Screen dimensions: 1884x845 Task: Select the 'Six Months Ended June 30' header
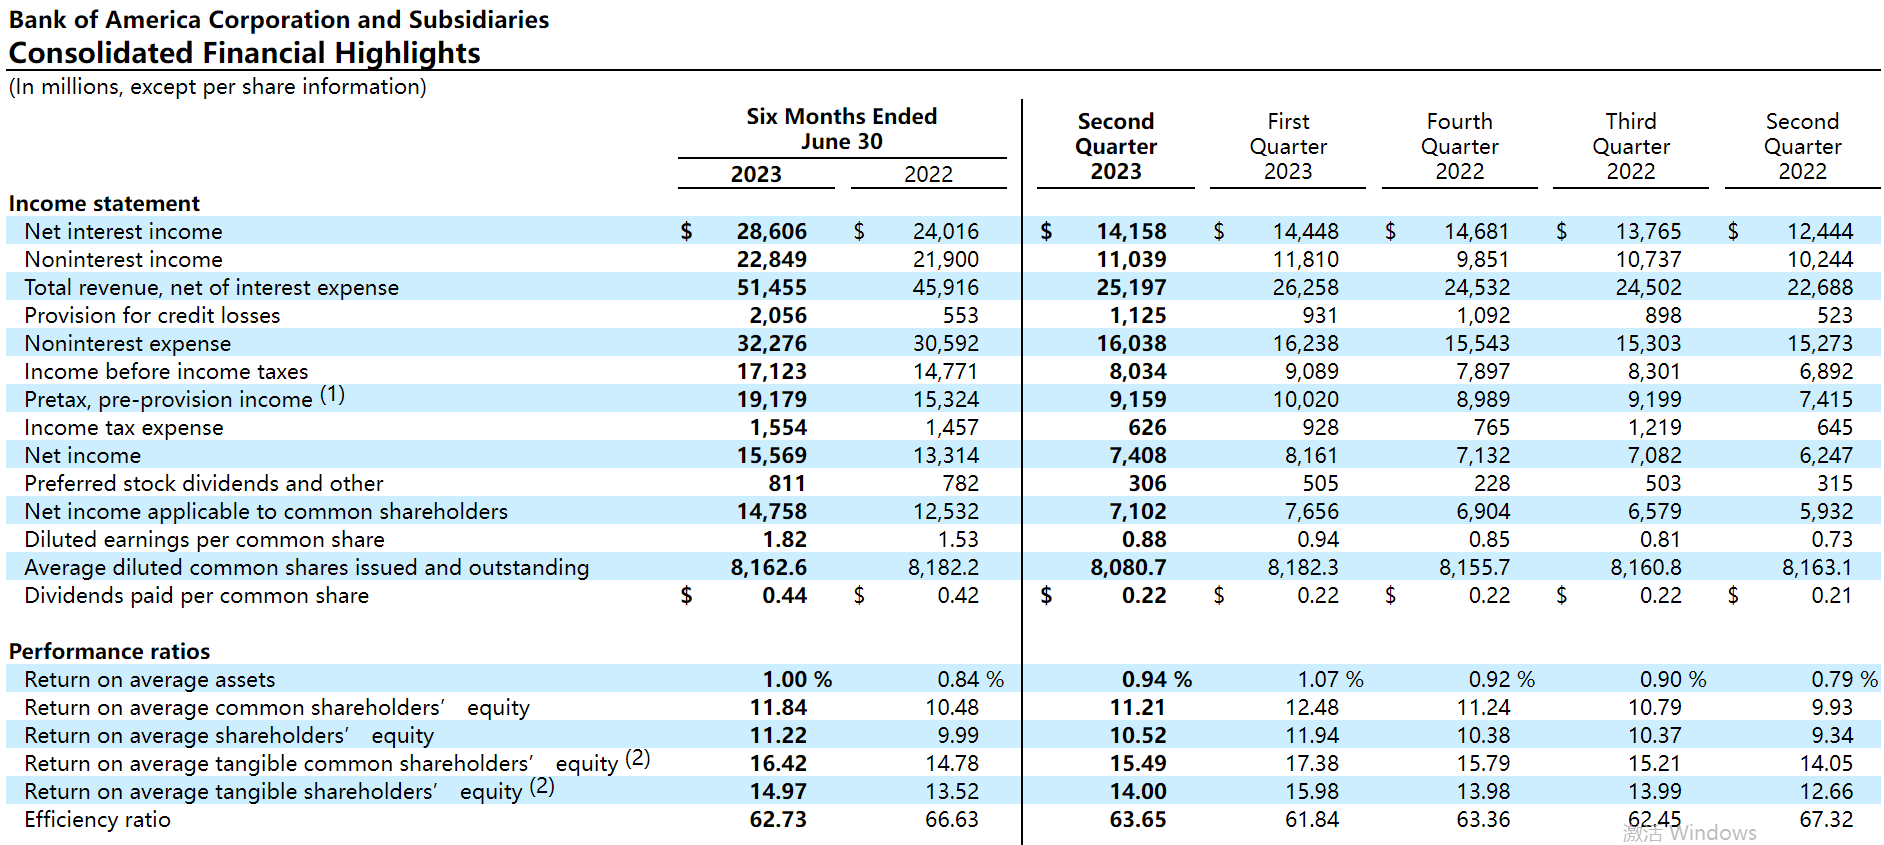(842, 129)
